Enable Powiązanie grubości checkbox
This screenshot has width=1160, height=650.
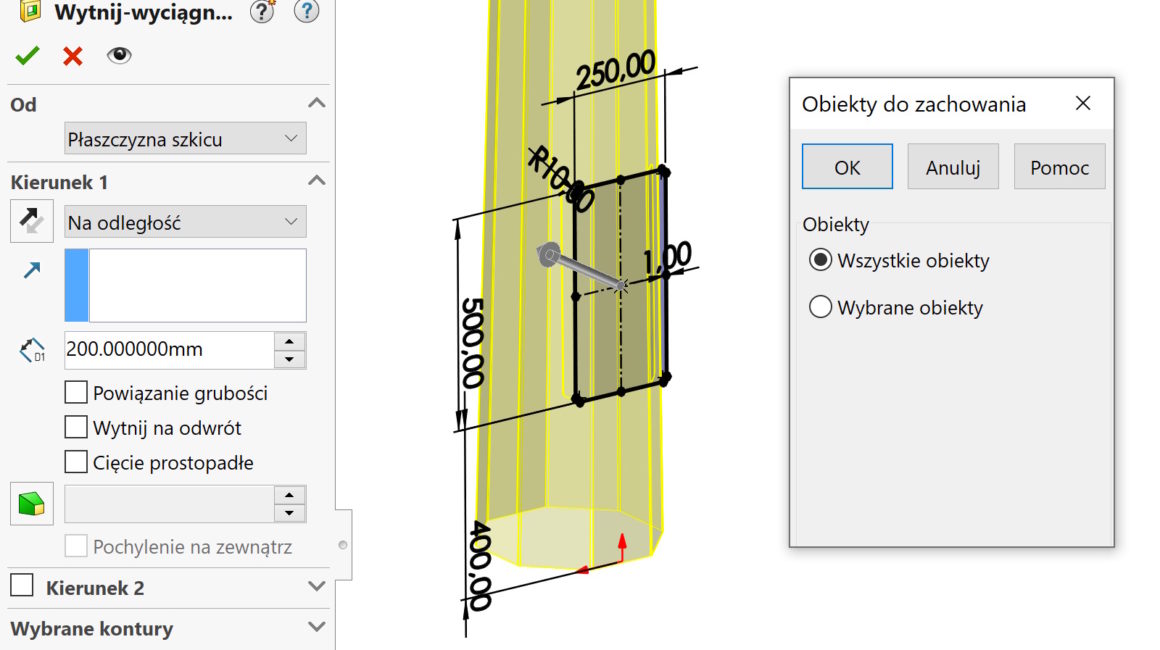tap(76, 393)
